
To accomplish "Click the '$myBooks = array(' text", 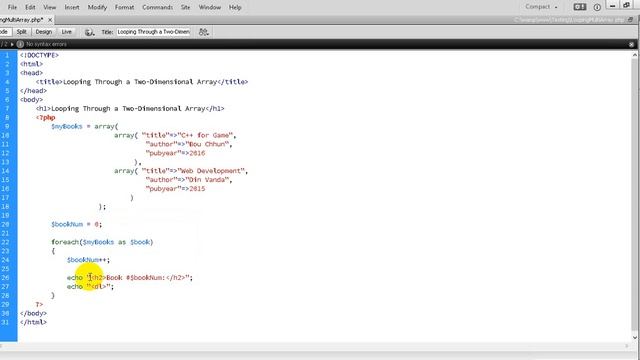I will pos(84,127).
